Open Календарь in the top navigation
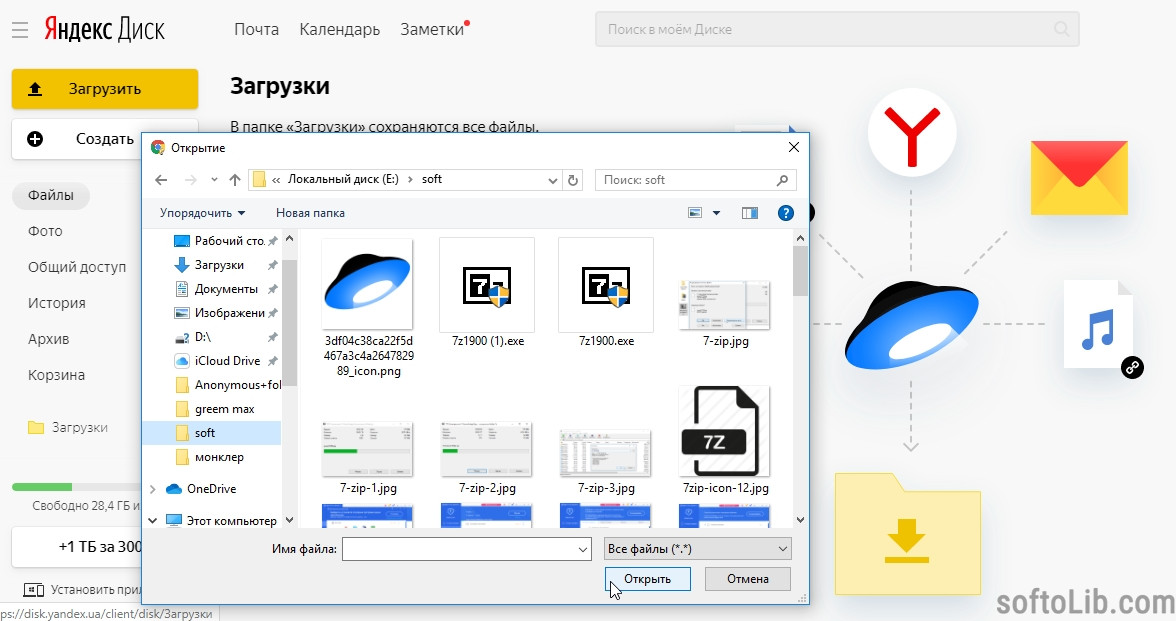This screenshot has width=1176, height=621. (340, 29)
